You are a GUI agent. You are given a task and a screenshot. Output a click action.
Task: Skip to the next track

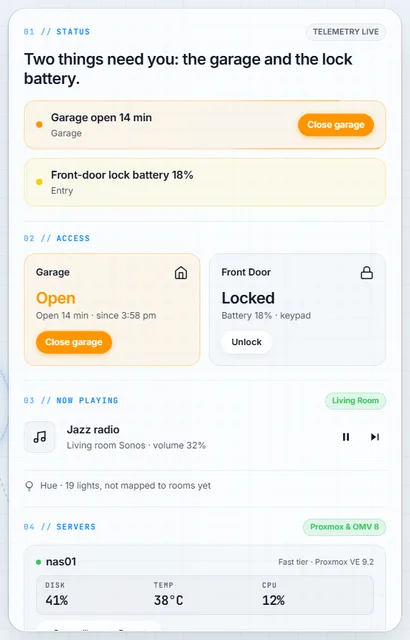coord(375,437)
